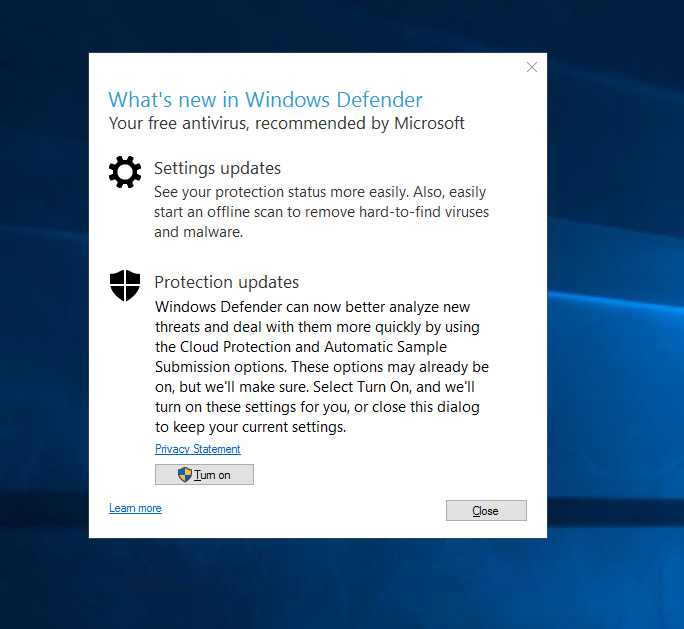This screenshot has height=629, width=684.
Task: Click the "Settings updates" heading
Action: coord(217,168)
